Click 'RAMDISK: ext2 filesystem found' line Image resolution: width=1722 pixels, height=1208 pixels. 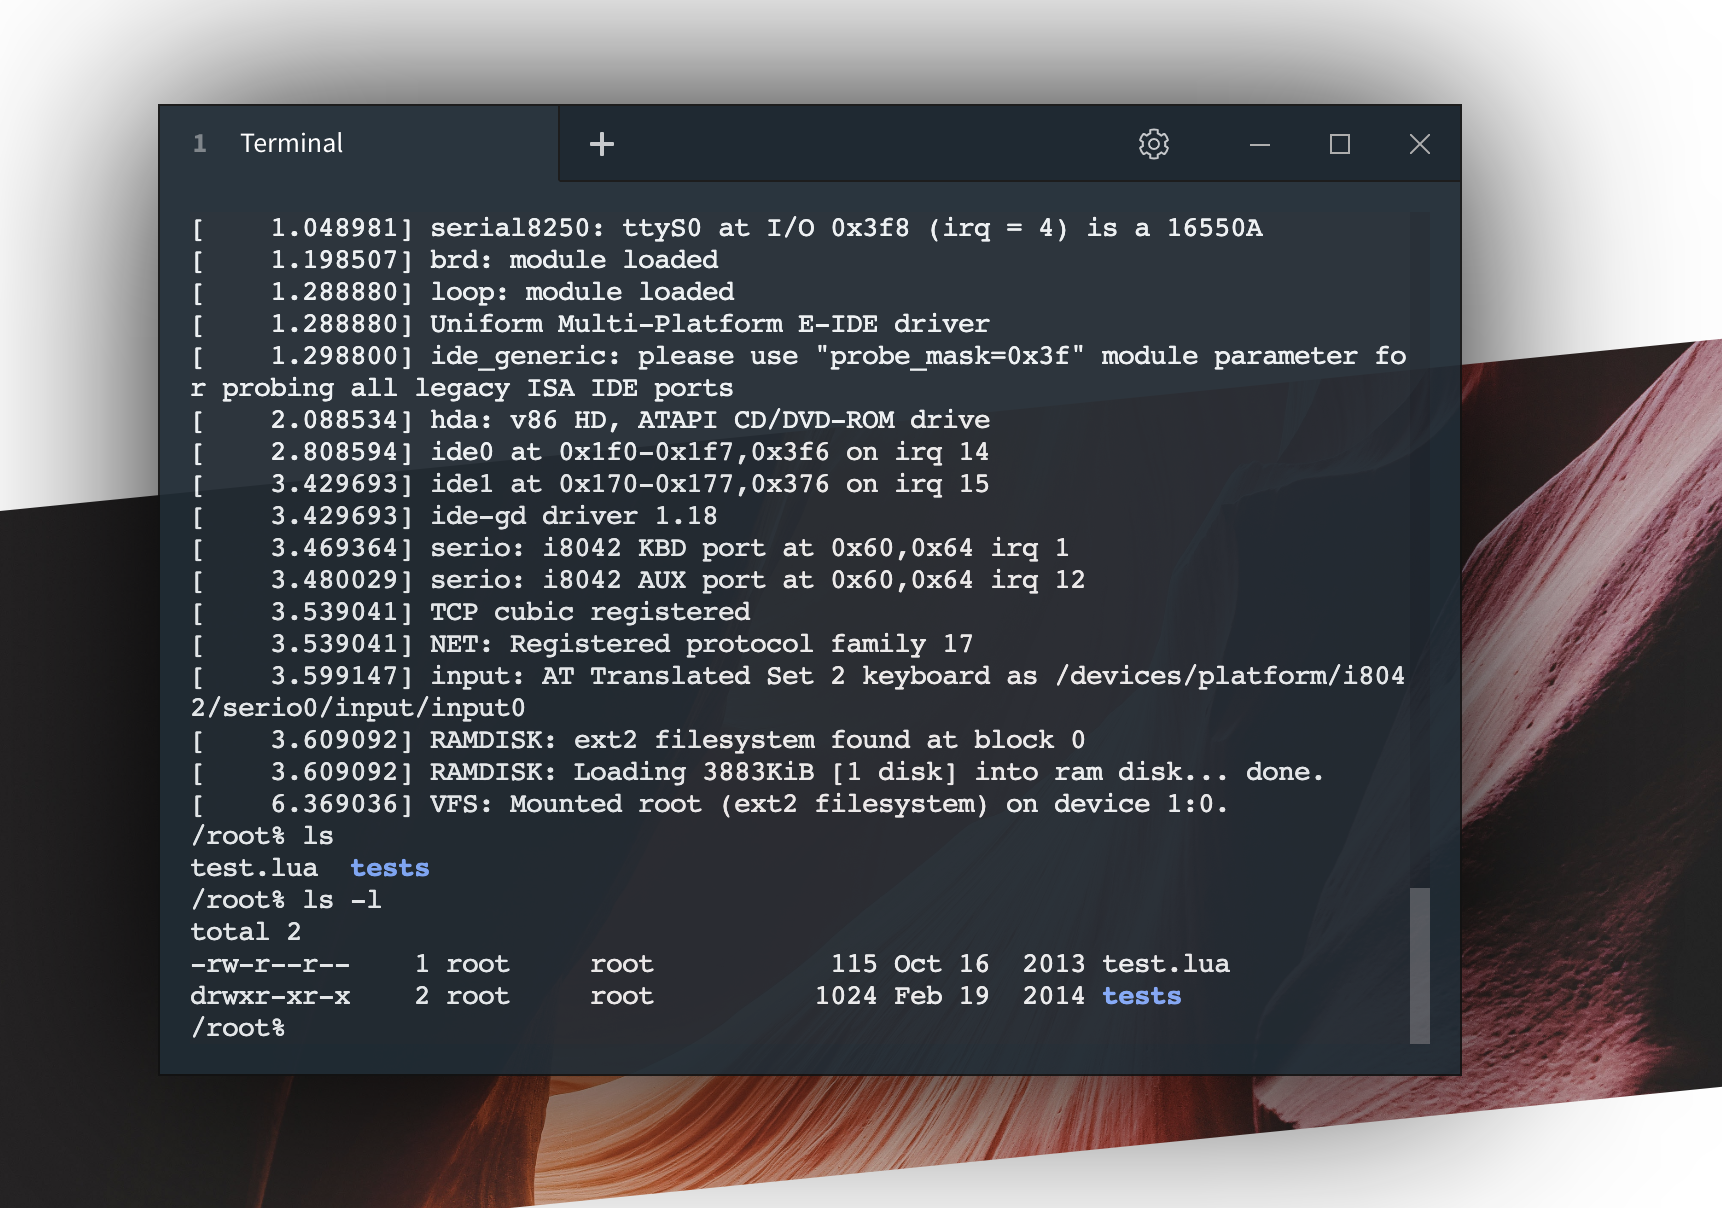coord(638,740)
